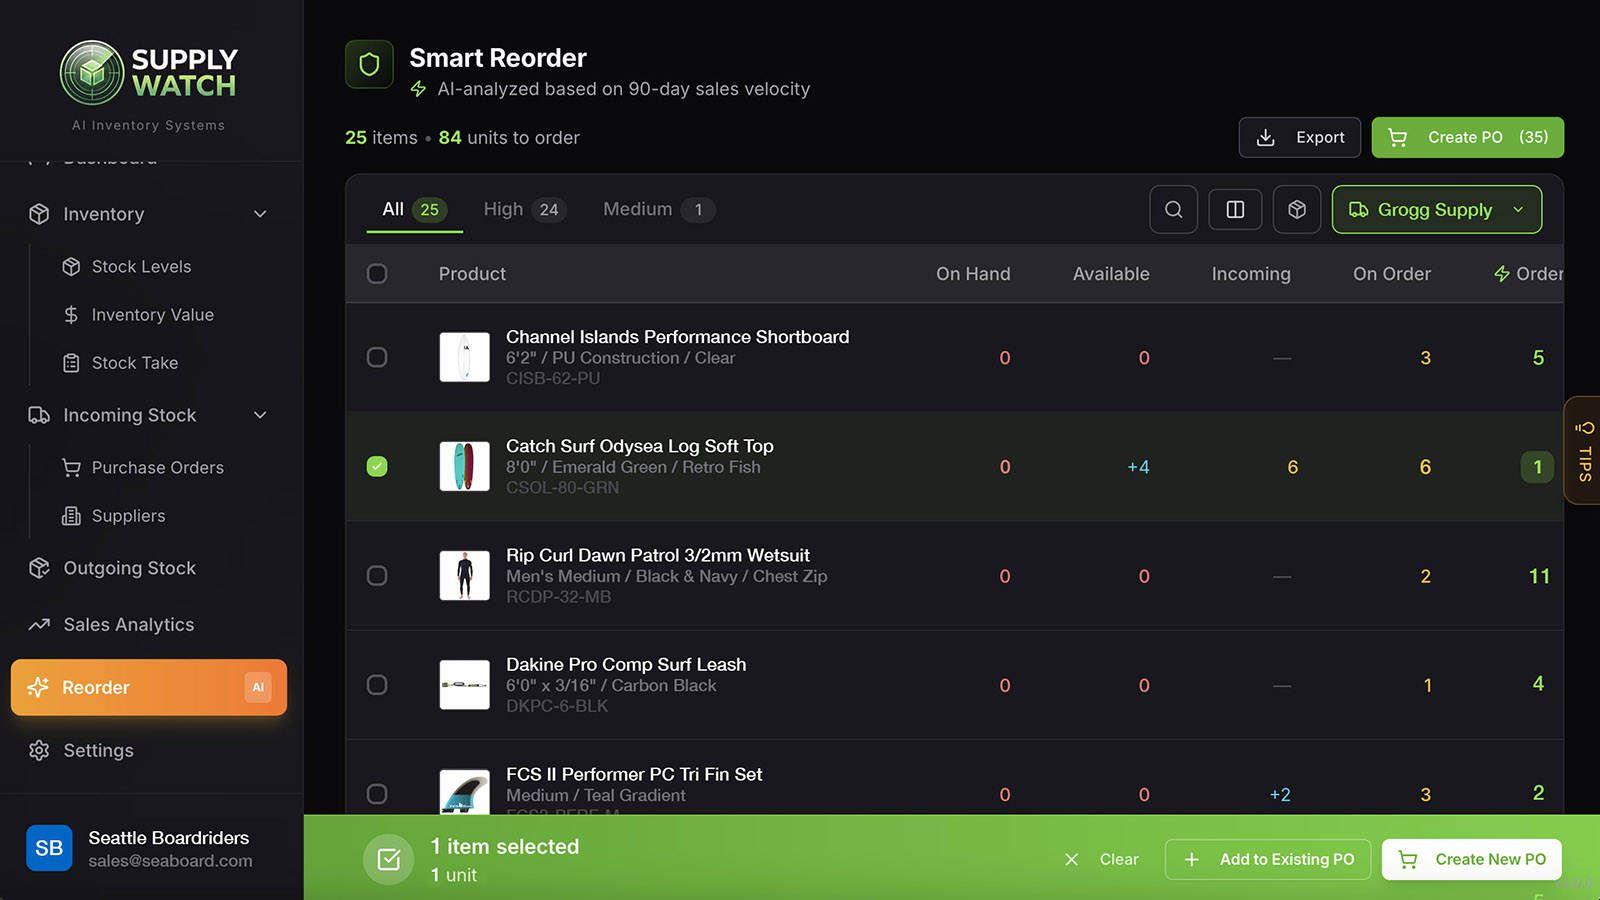This screenshot has height=900, width=1600.
Task: Click the Catch Surf Odysea thumbnail
Action: [x=465, y=466]
